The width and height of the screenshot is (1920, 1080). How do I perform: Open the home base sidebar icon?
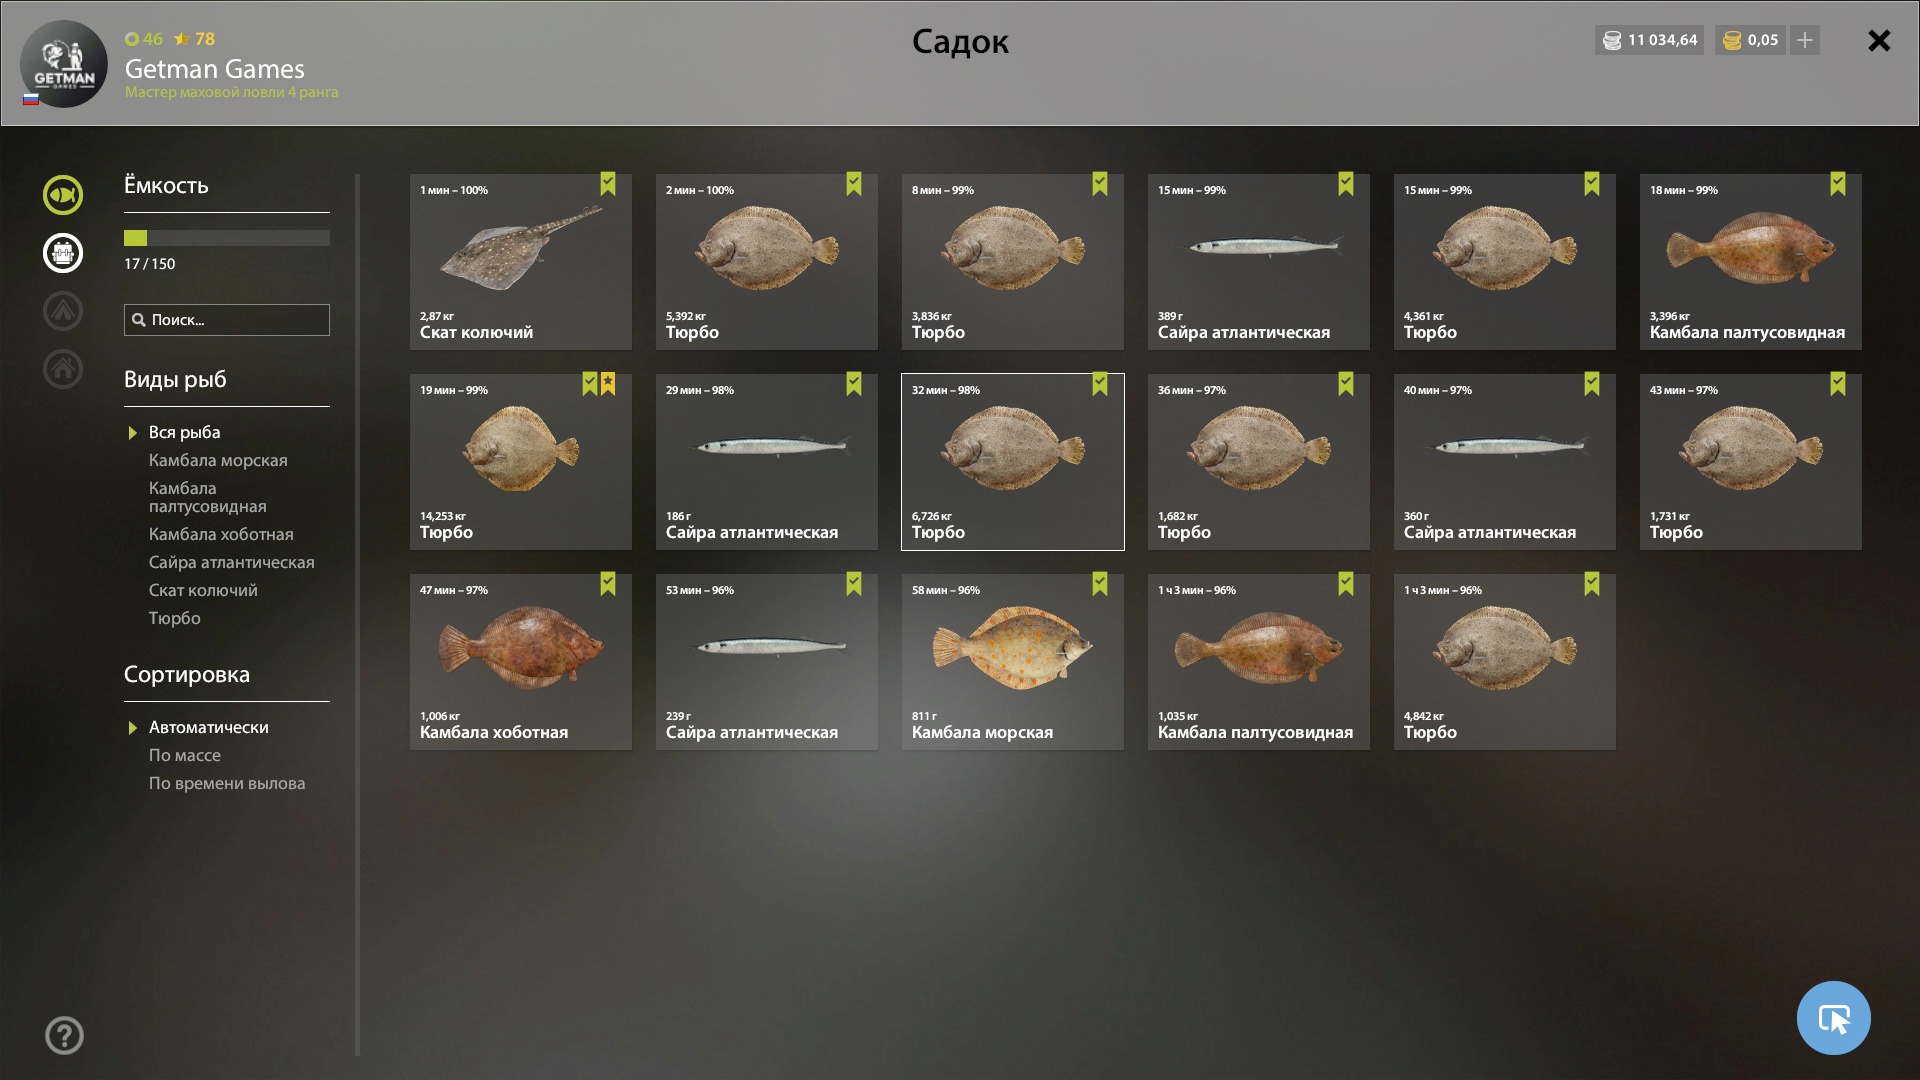[63, 369]
